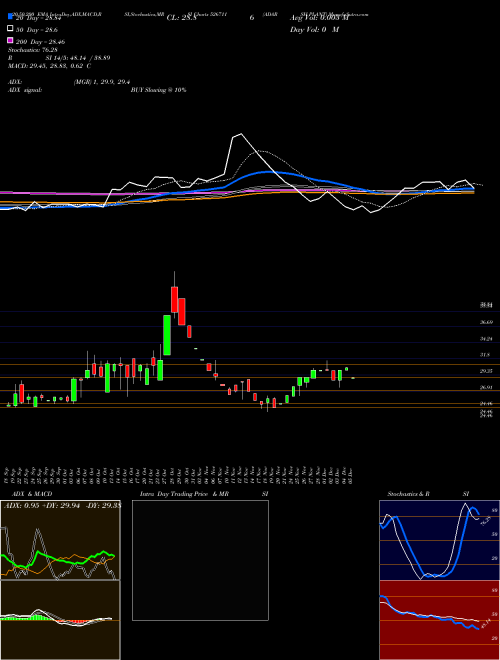Click the white 50 Day EMA legend swatch
The height and width of the screenshot is (660, 500).
(11, 29)
